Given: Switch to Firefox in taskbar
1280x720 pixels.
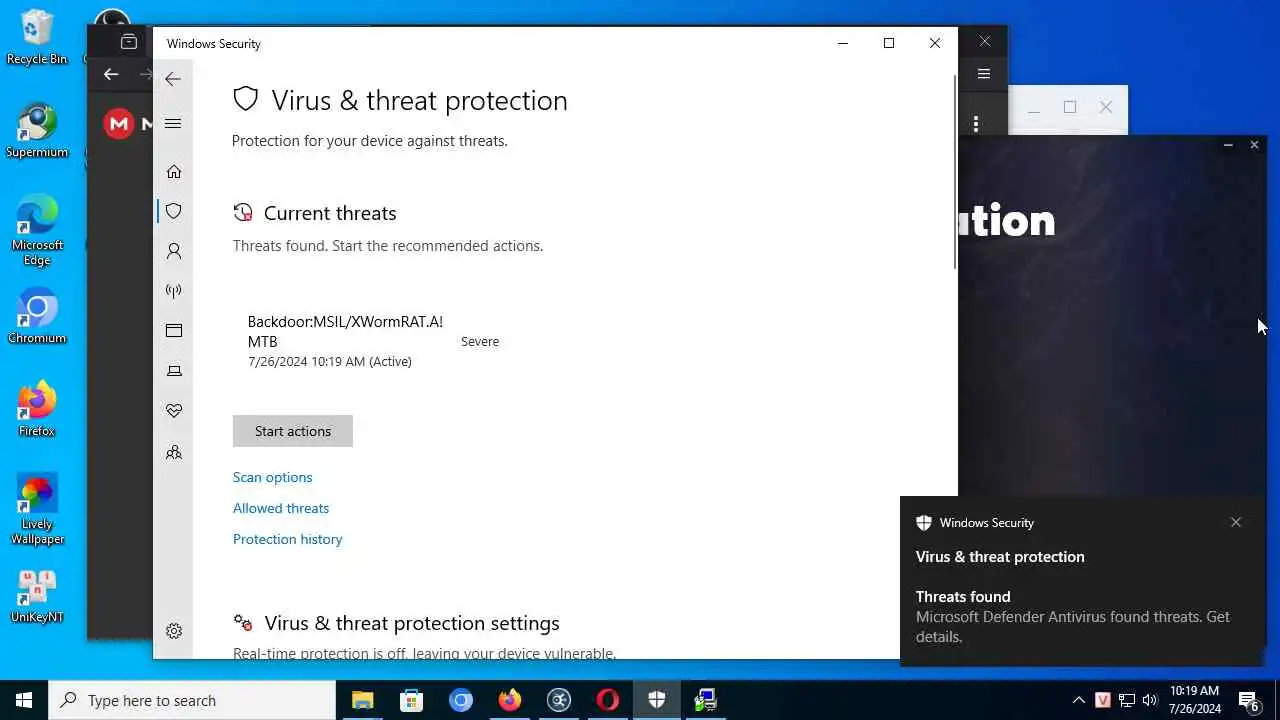Looking at the screenshot, I should point(509,700).
